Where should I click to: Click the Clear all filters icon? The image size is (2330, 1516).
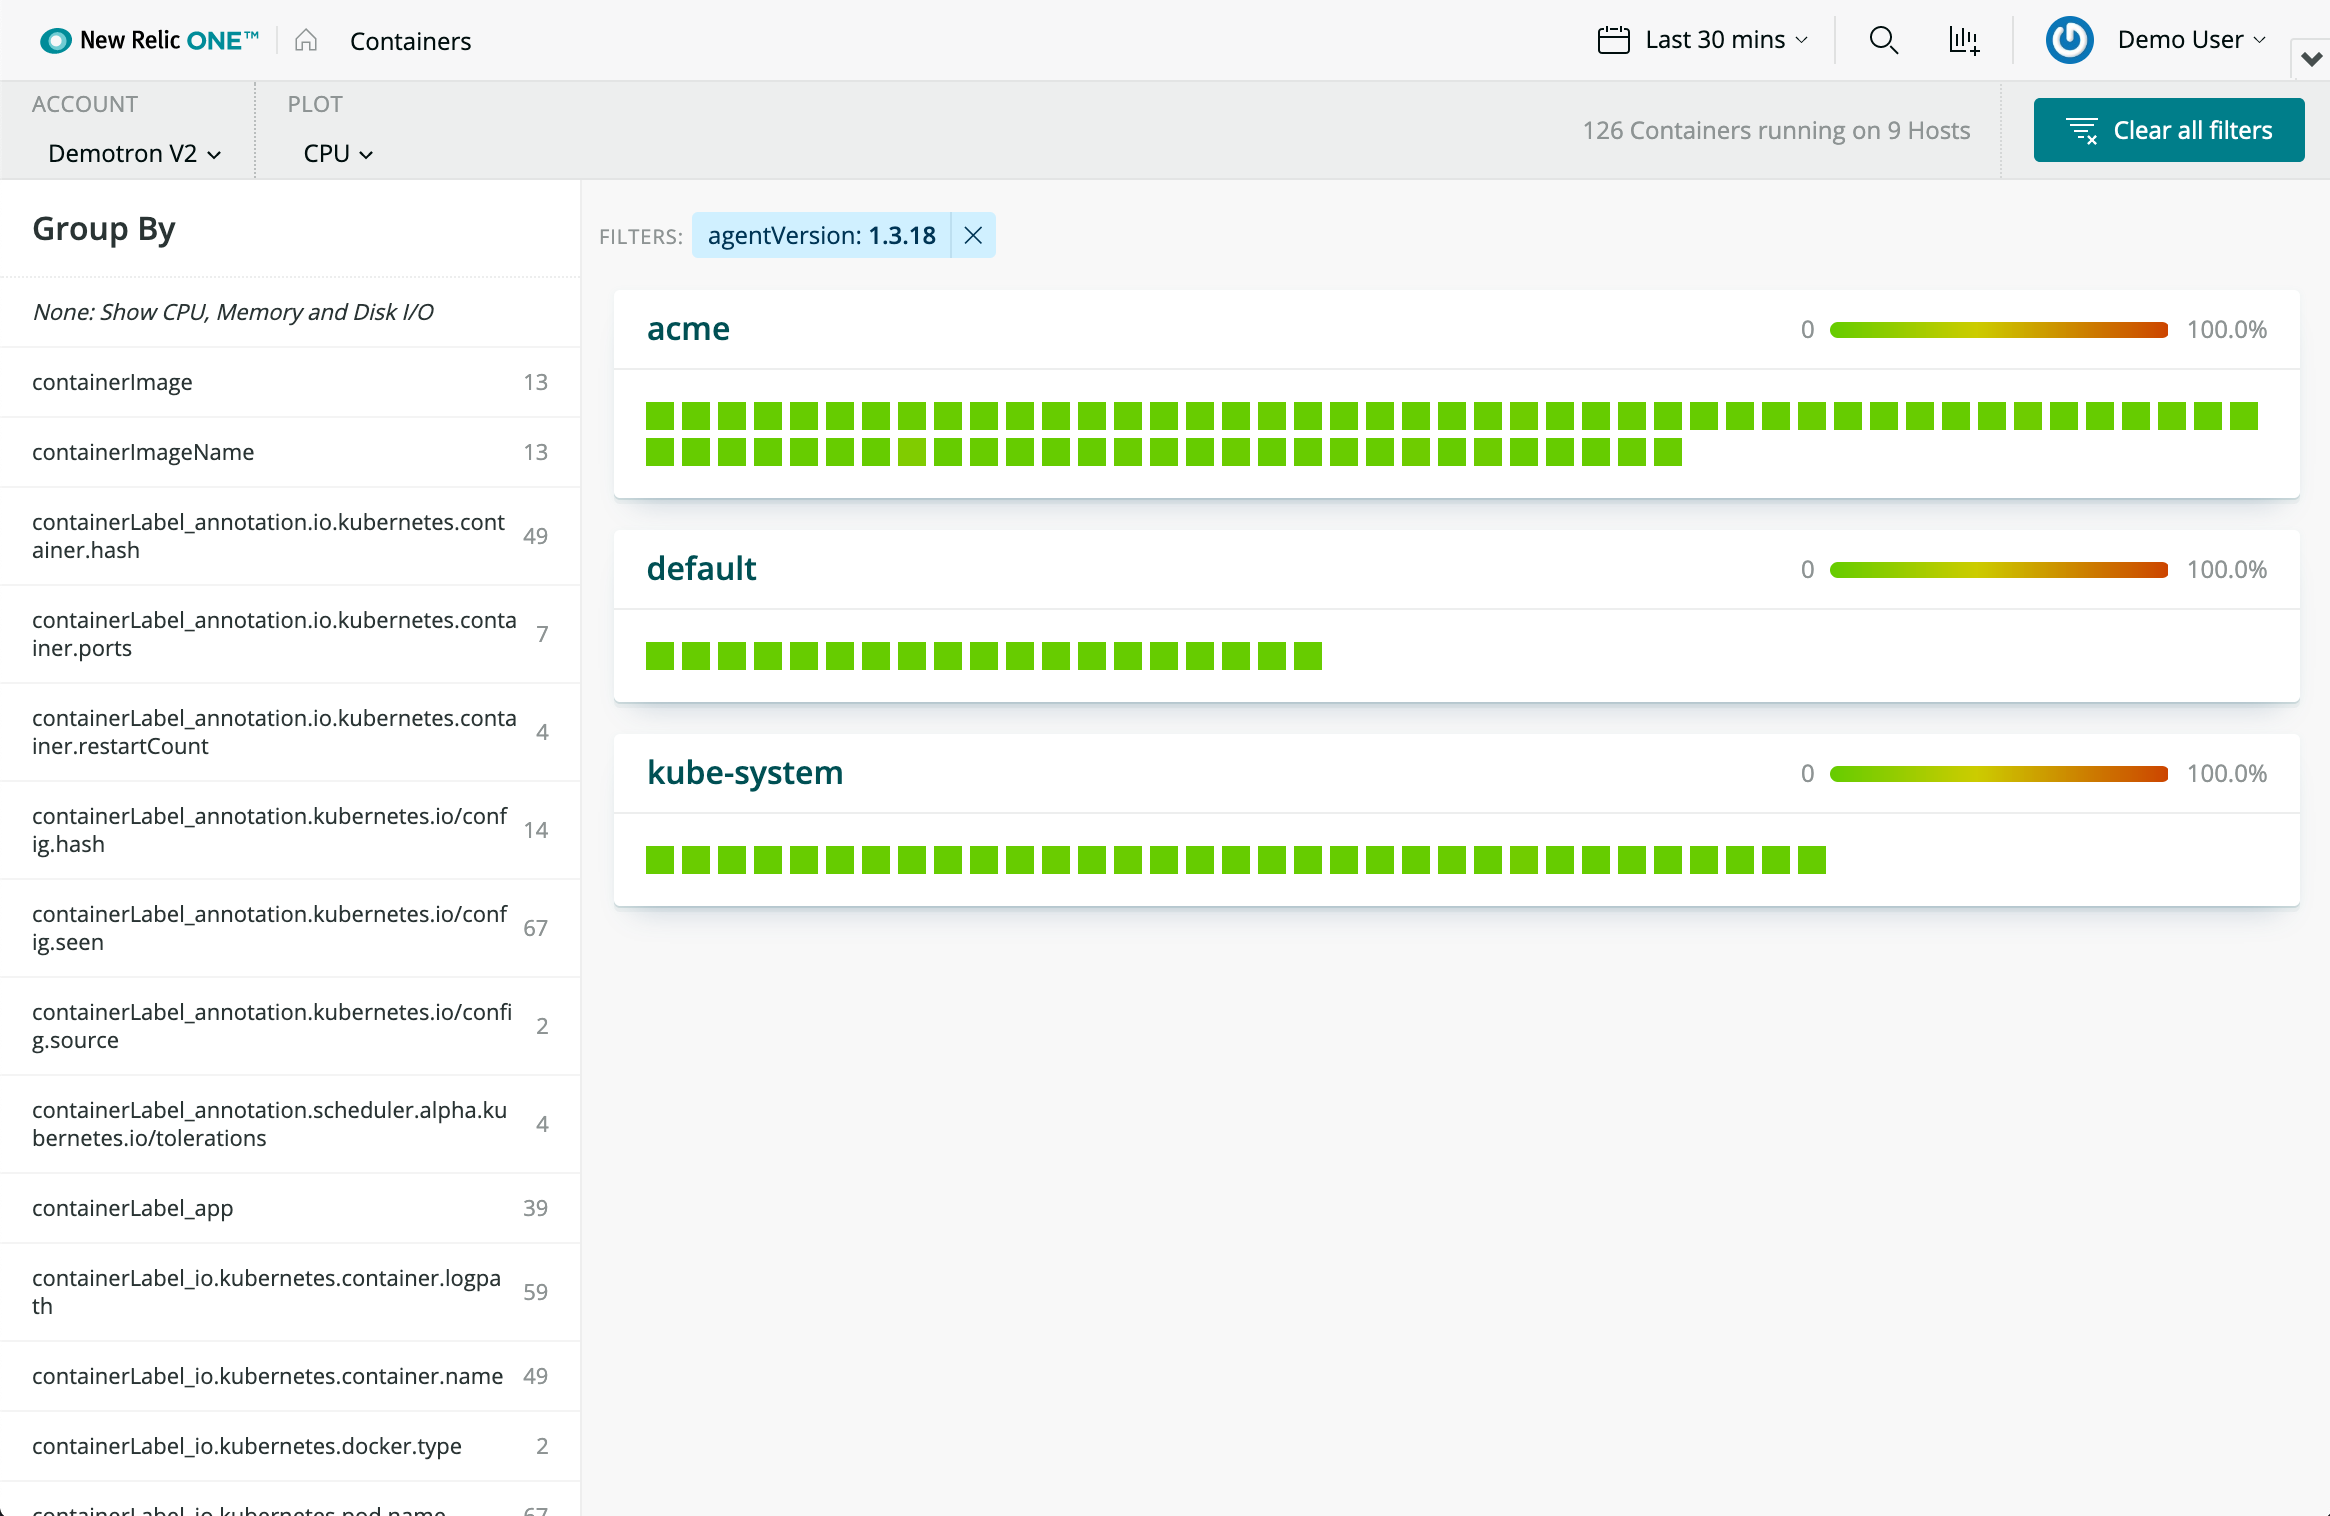click(2080, 129)
